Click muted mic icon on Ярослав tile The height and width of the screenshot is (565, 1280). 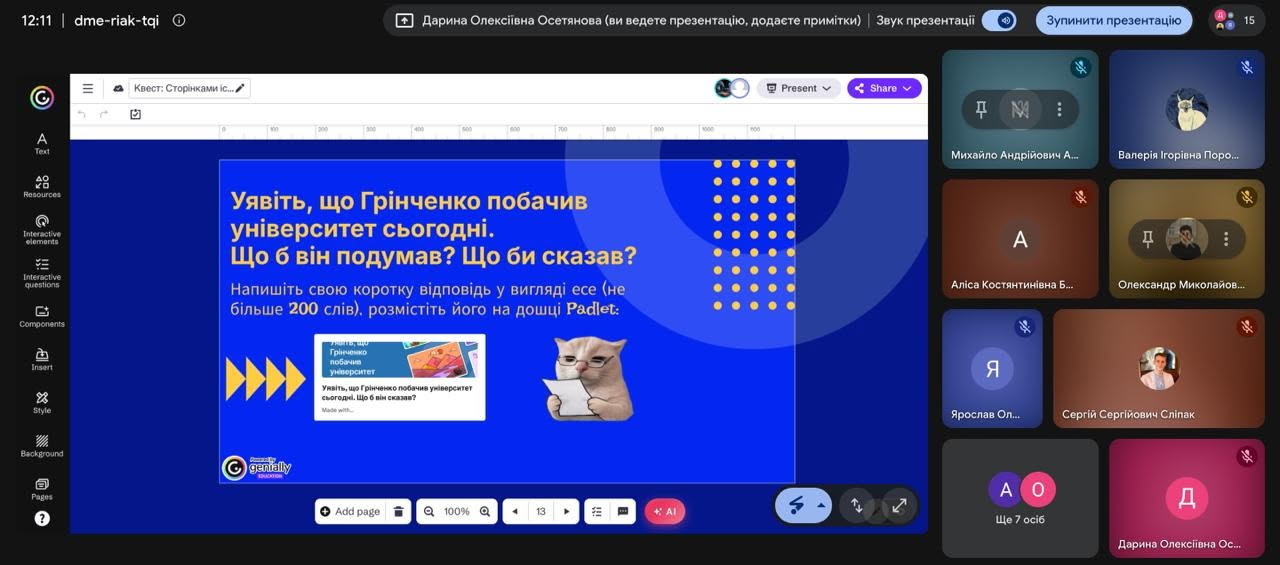click(1024, 326)
